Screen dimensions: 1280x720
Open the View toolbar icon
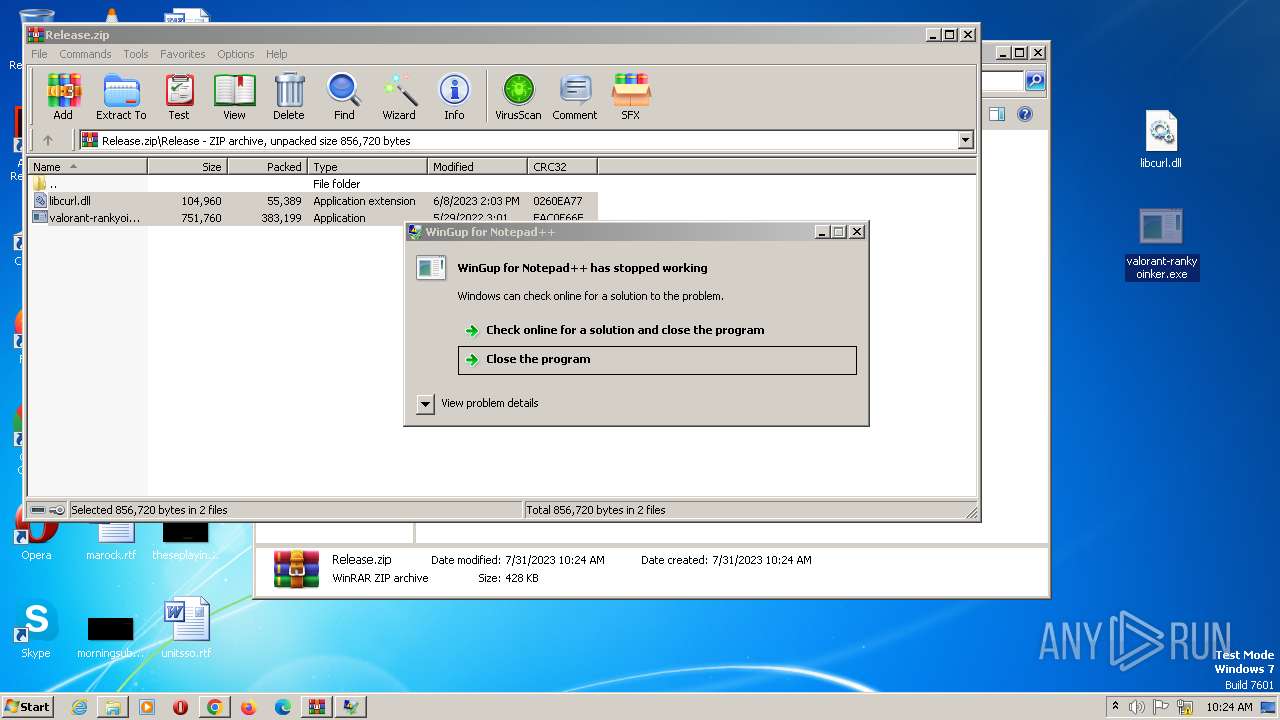[x=234, y=97]
